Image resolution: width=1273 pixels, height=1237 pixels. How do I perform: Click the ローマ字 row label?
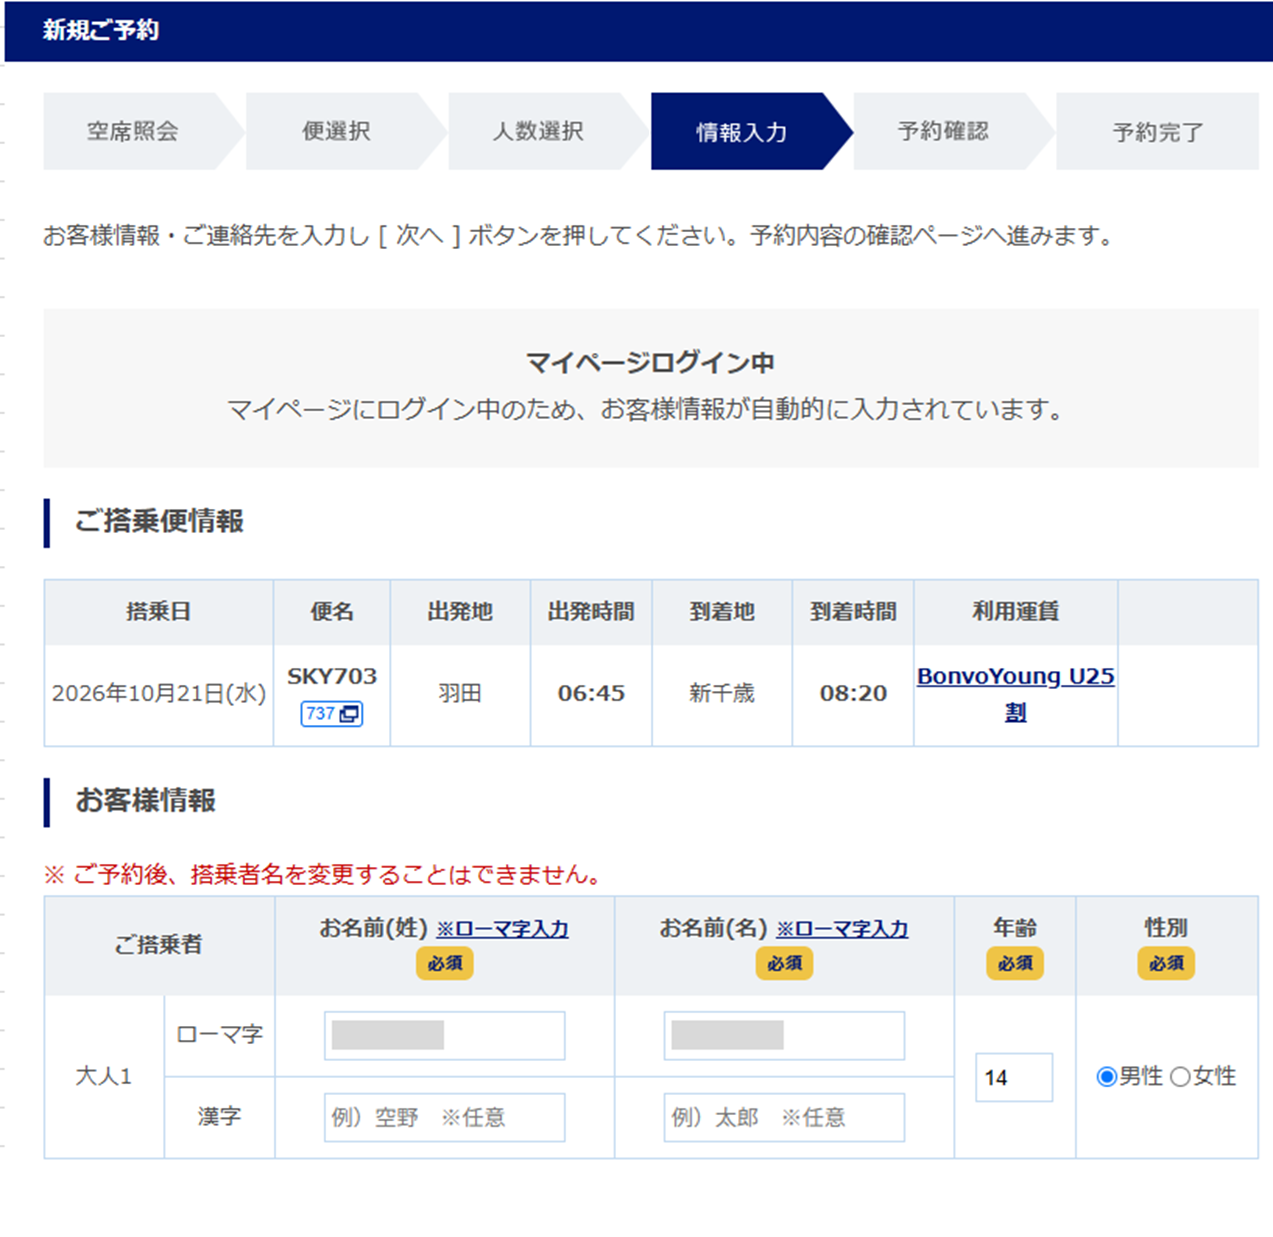(219, 1035)
